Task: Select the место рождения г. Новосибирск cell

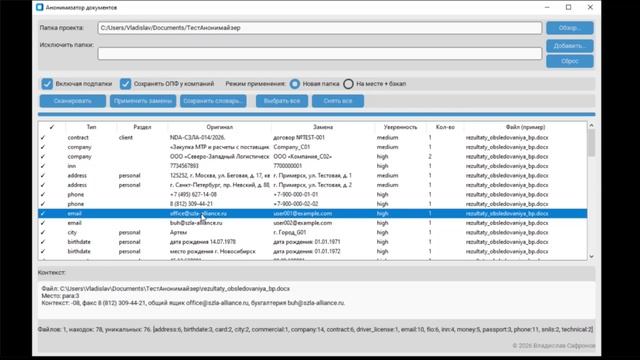Action: pyautogui.click(x=213, y=251)
